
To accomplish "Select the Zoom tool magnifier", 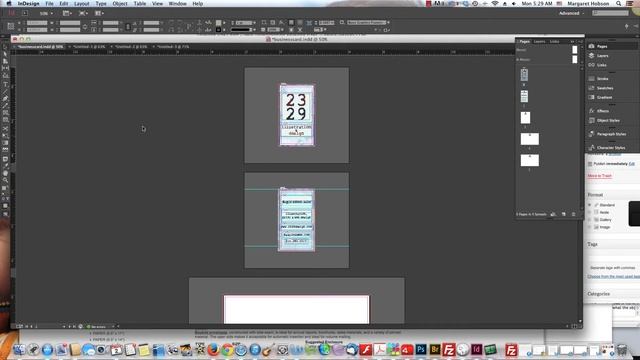I will (5, 180).
